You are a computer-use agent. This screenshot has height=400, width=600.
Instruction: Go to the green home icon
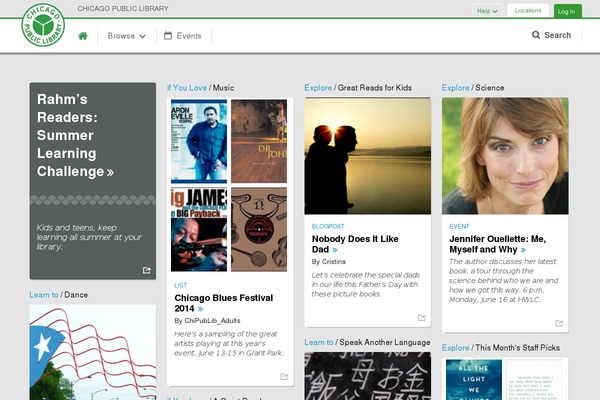click(x=83, y=36)
